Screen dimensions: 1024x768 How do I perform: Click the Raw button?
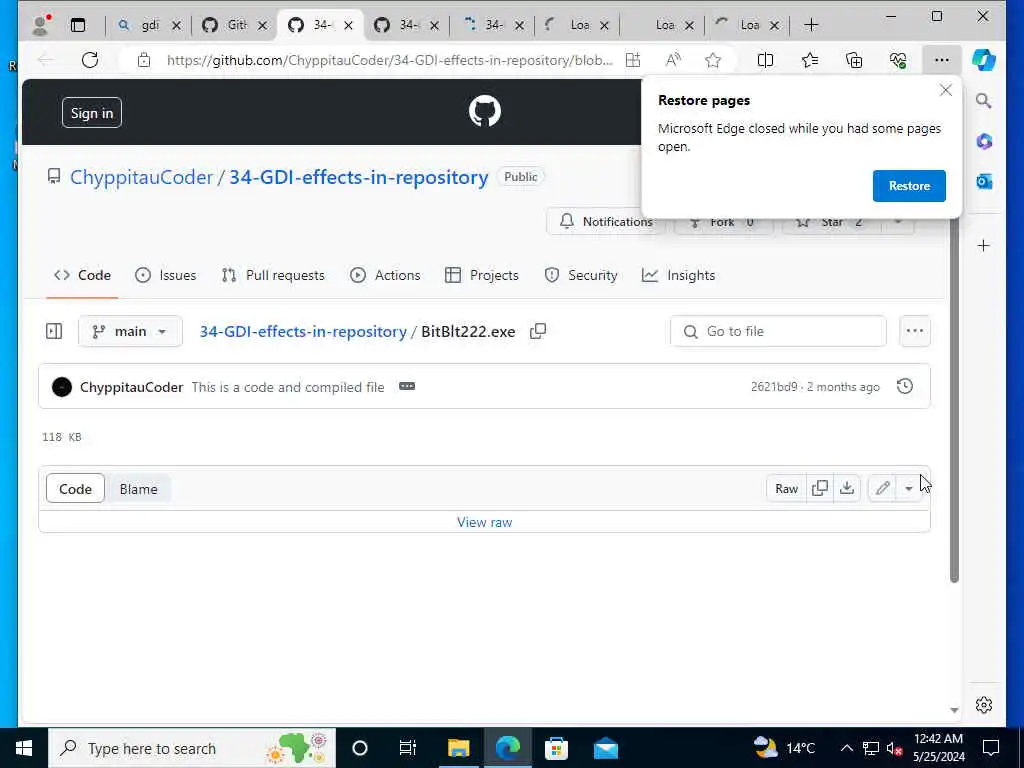[786, 488]
